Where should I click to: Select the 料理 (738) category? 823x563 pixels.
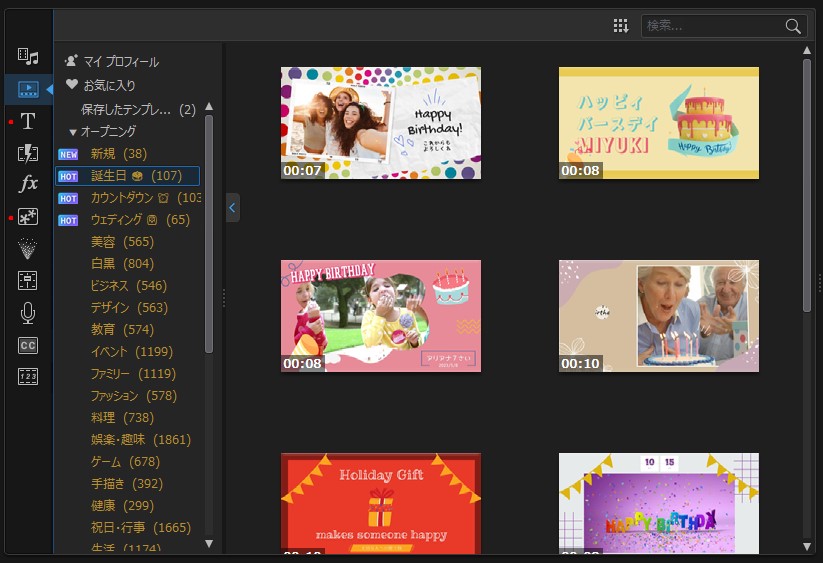point(122,418)
